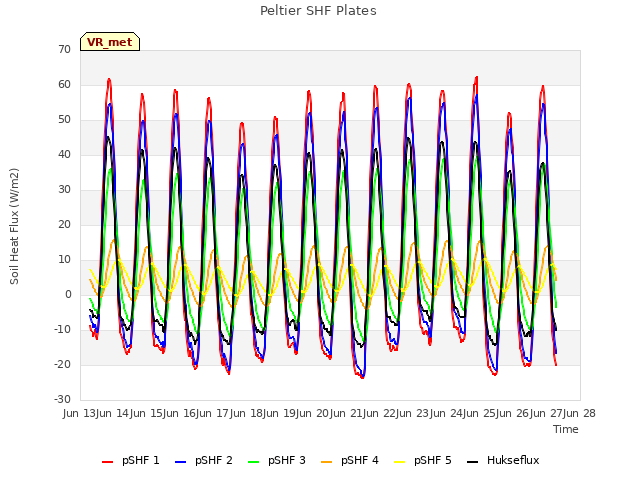Click the black Hukseflux legend swatch

pos(472,462)
